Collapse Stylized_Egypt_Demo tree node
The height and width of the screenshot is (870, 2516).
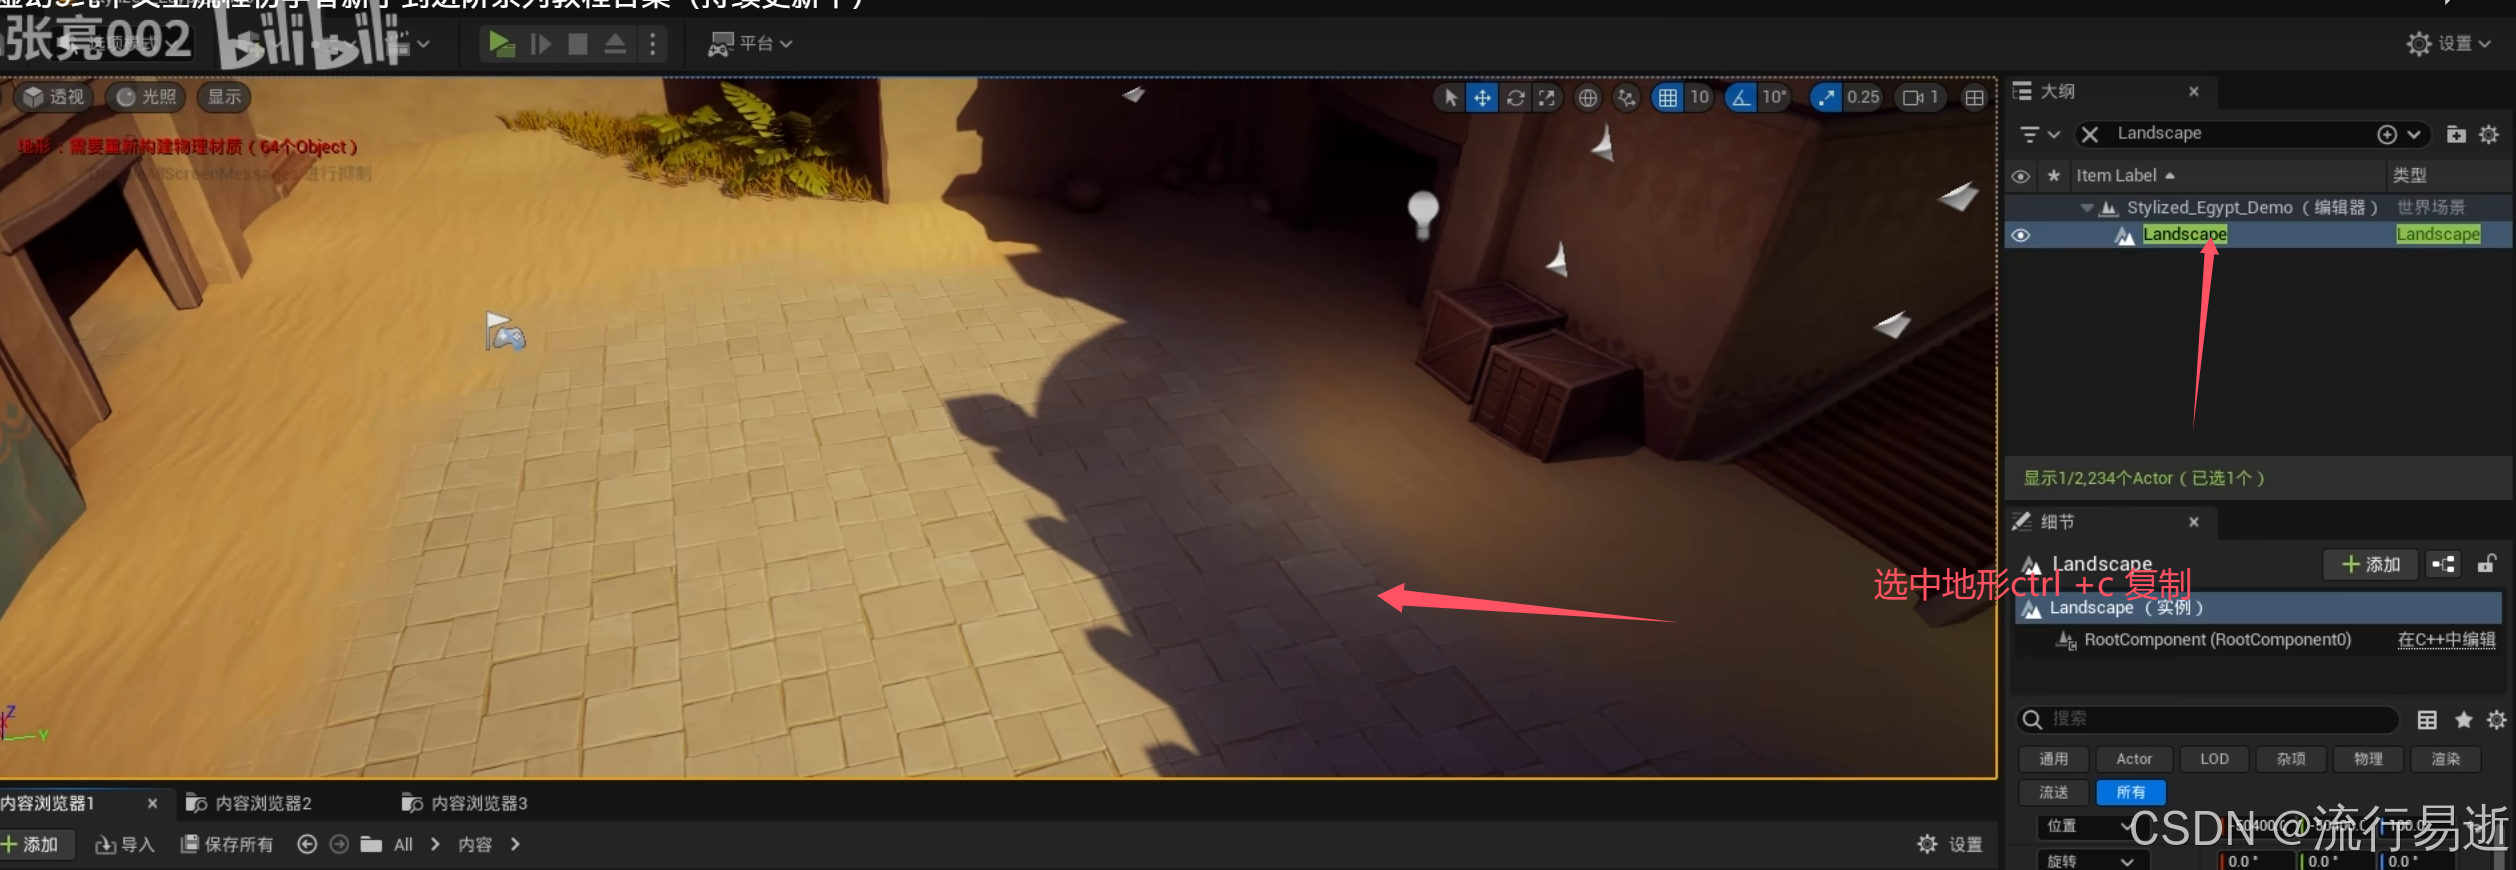[2086, 208]
